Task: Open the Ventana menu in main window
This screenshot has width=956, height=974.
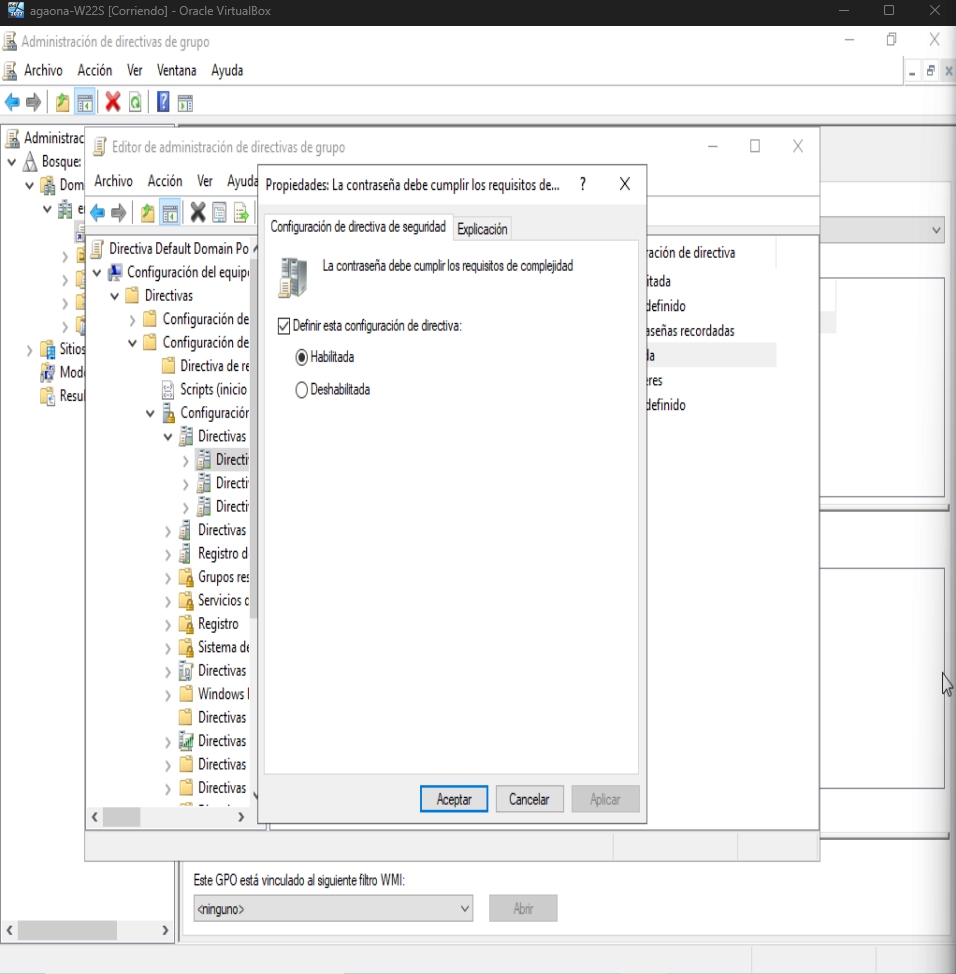Action: [176, 70]
